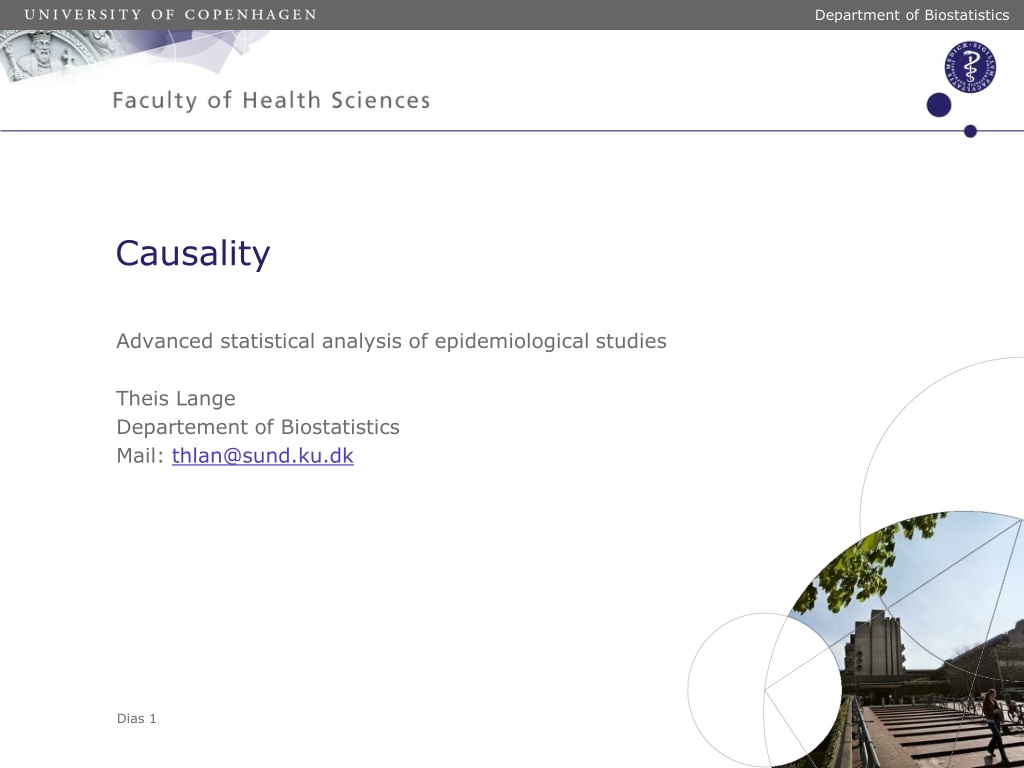1024x768 pixels.
Task: Click the Causality slide title
Action: [x=193, y=253]
